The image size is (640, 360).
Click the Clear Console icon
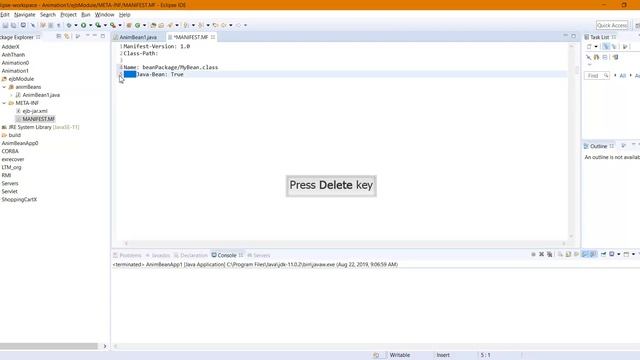click(560, 254)
